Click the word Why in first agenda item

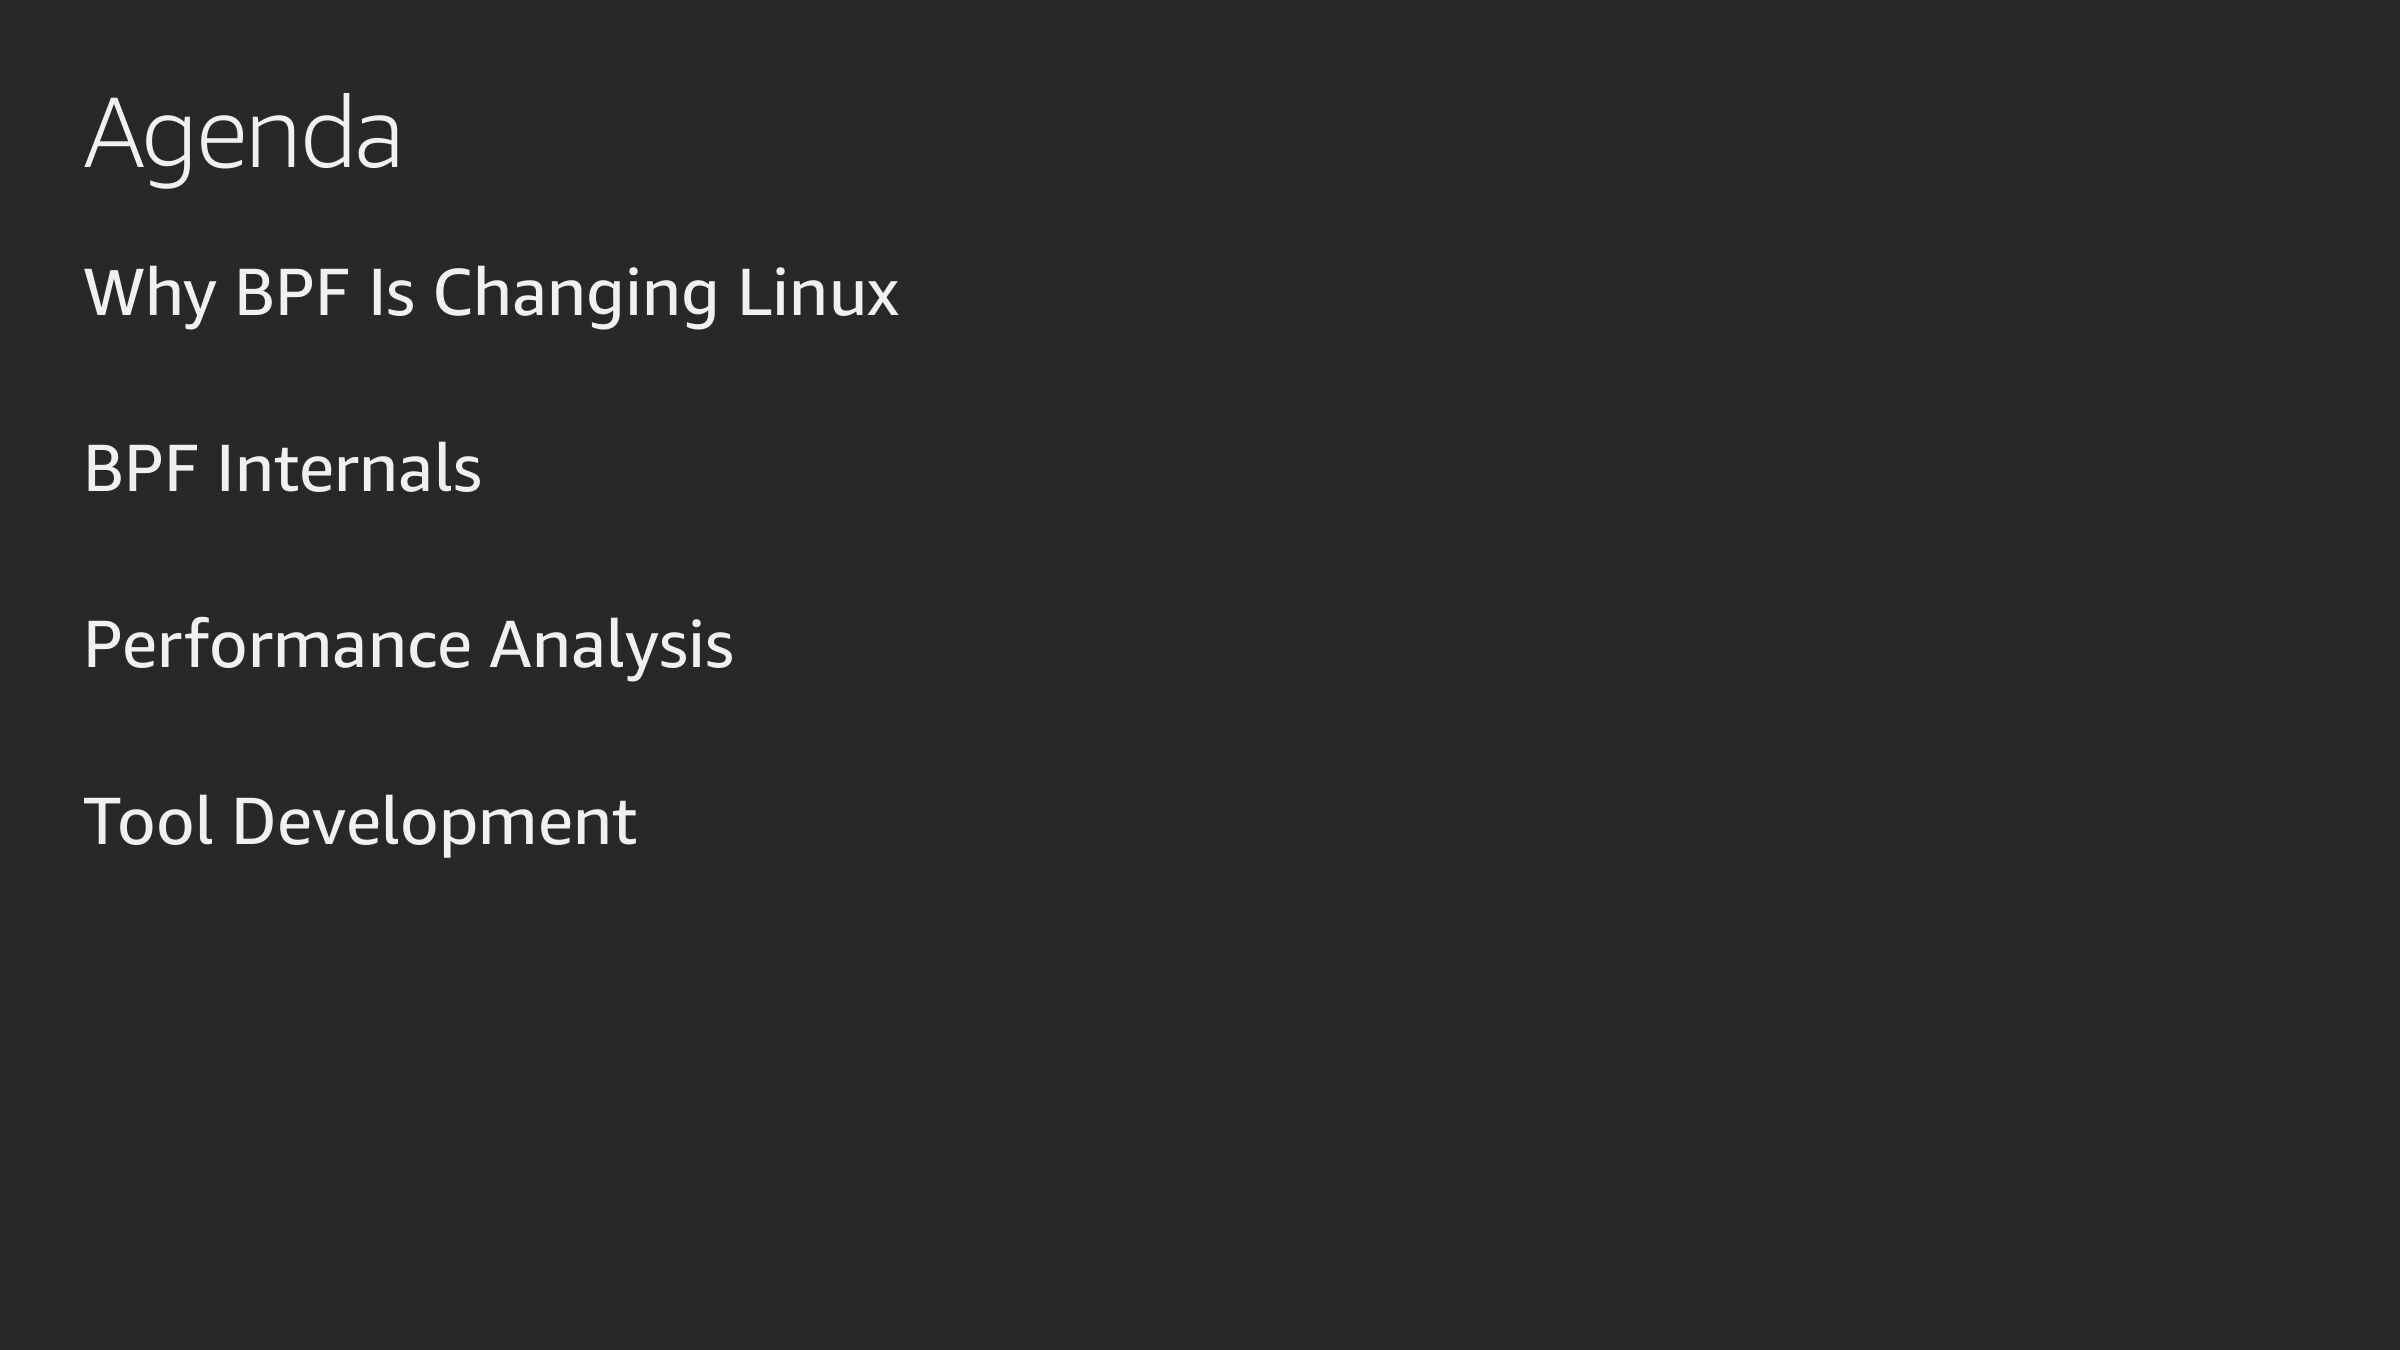tap(149, 294)
